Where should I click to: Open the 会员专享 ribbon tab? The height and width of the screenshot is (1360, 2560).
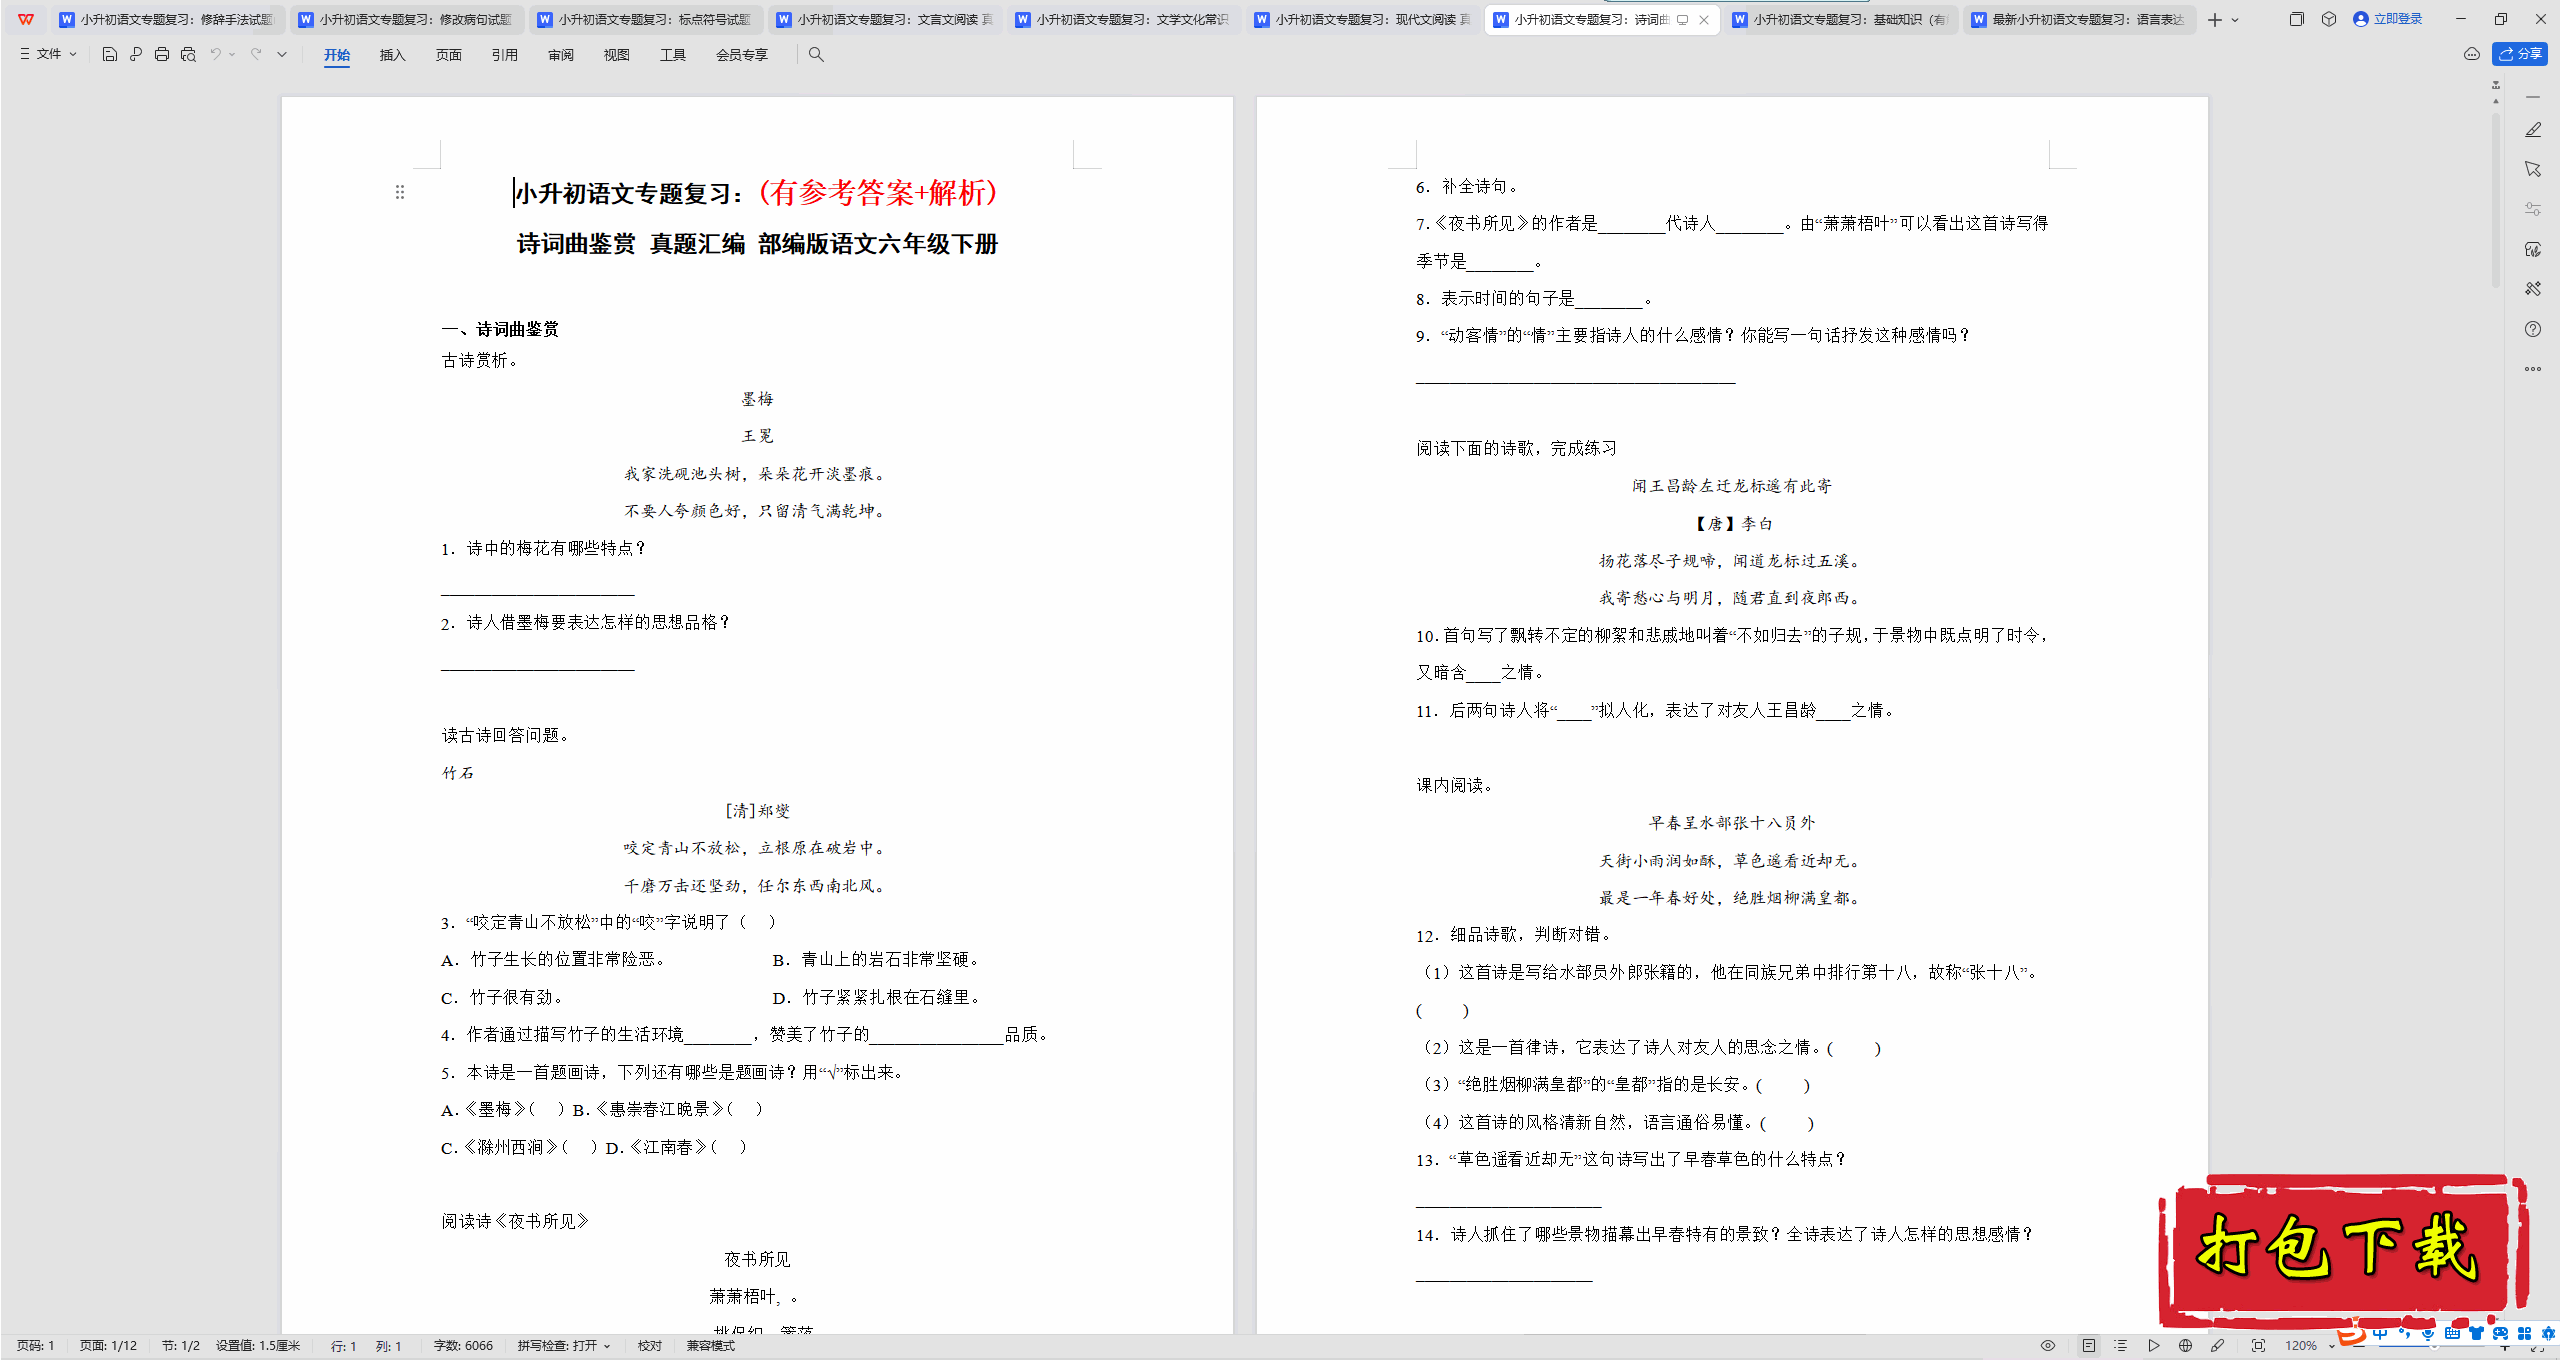[x=742, y=55]
